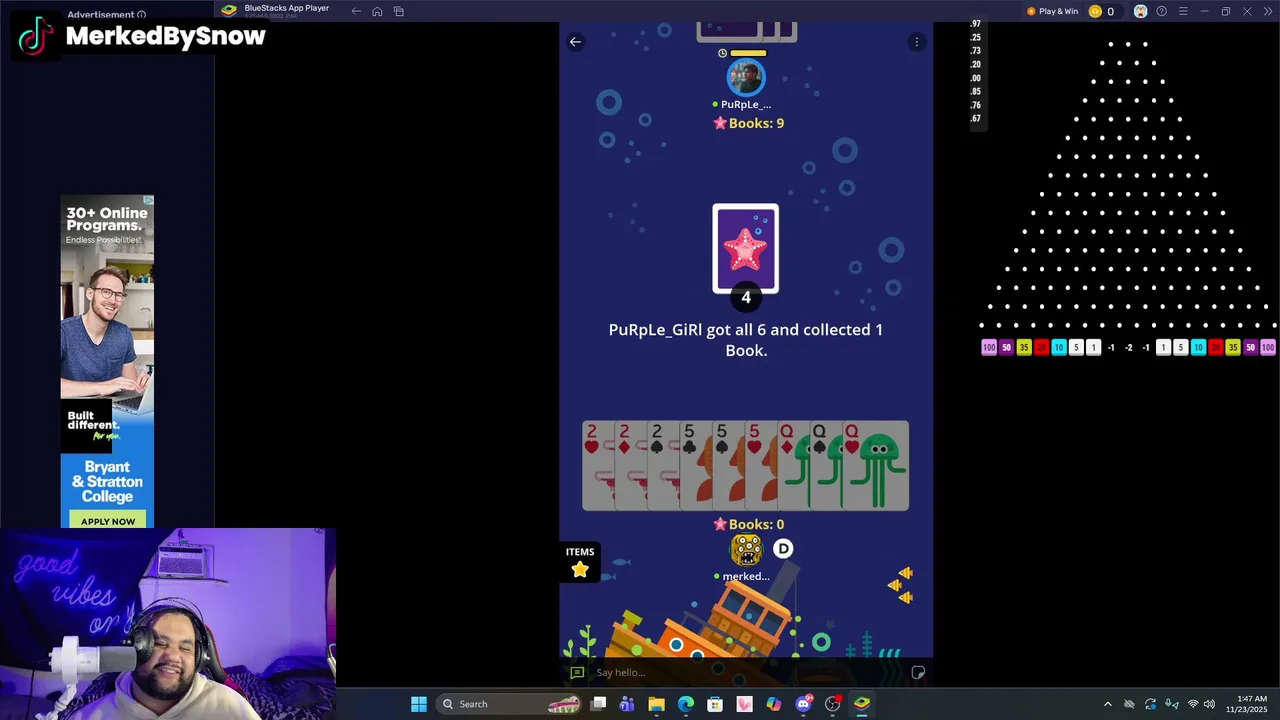Open the volume control in system tray
This screenshot has height=720, width=1280.
[1209, 704]
